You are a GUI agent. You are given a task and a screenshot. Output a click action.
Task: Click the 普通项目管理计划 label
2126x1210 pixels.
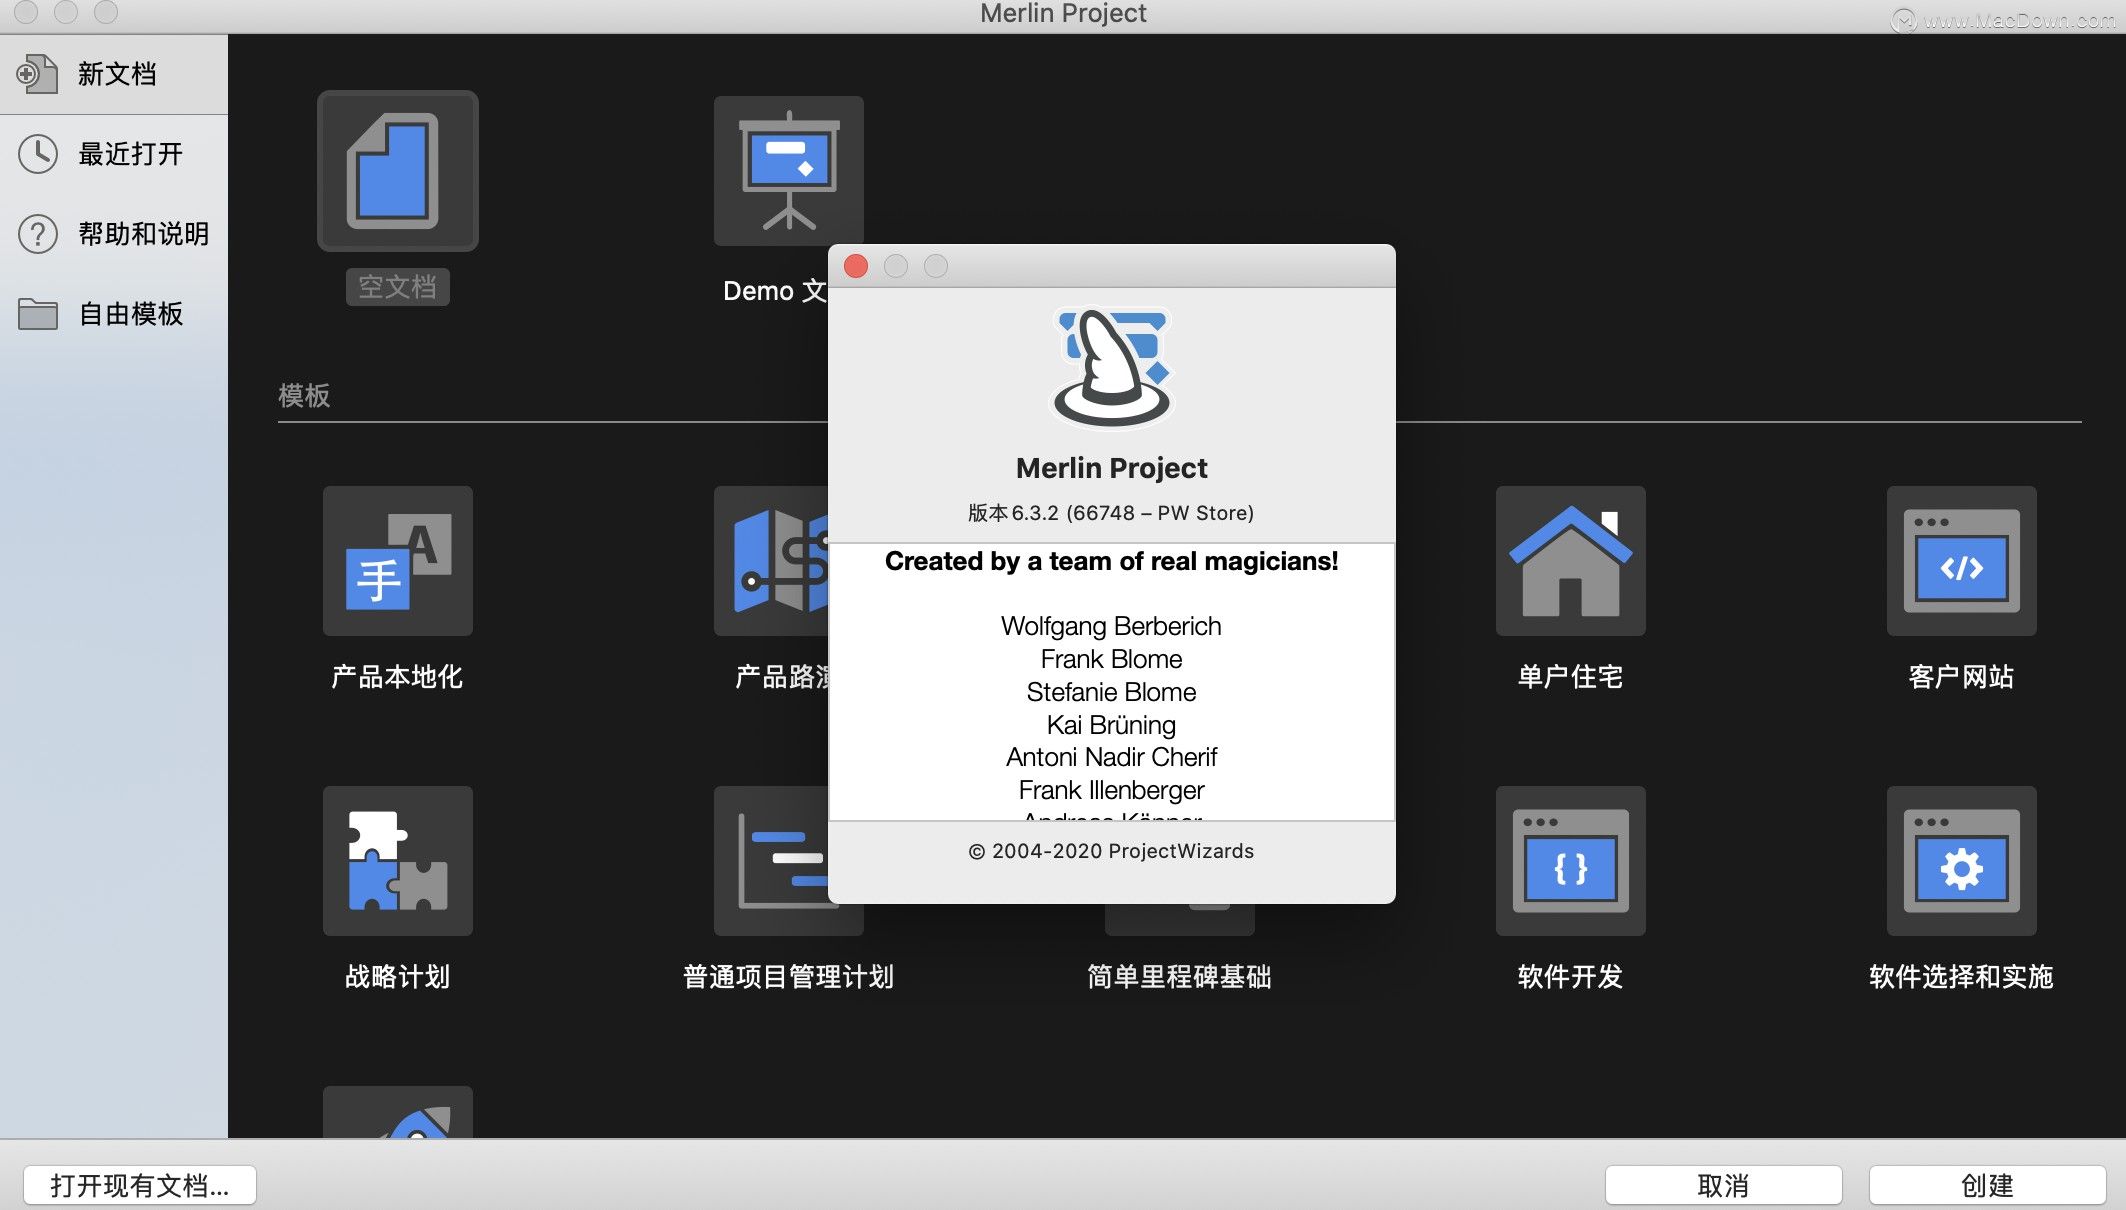pos(788,977)
